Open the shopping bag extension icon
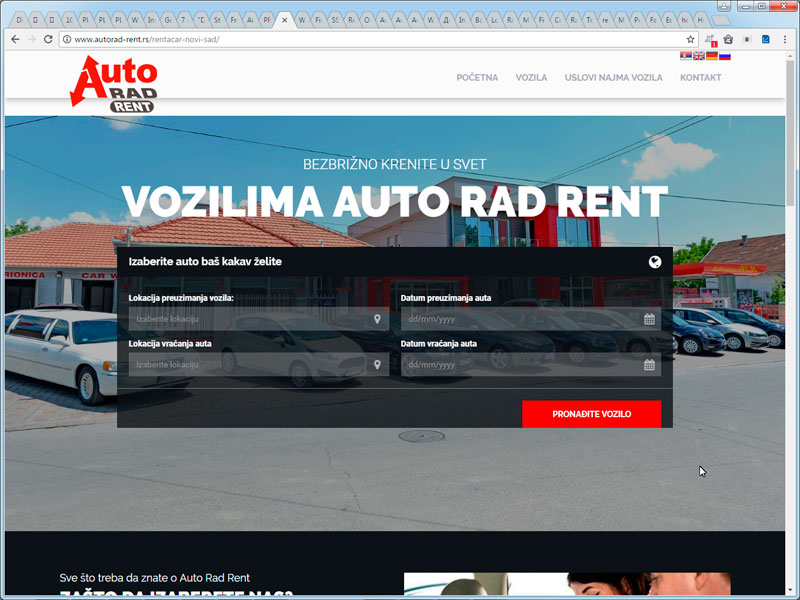 click(x=729, y=39)
